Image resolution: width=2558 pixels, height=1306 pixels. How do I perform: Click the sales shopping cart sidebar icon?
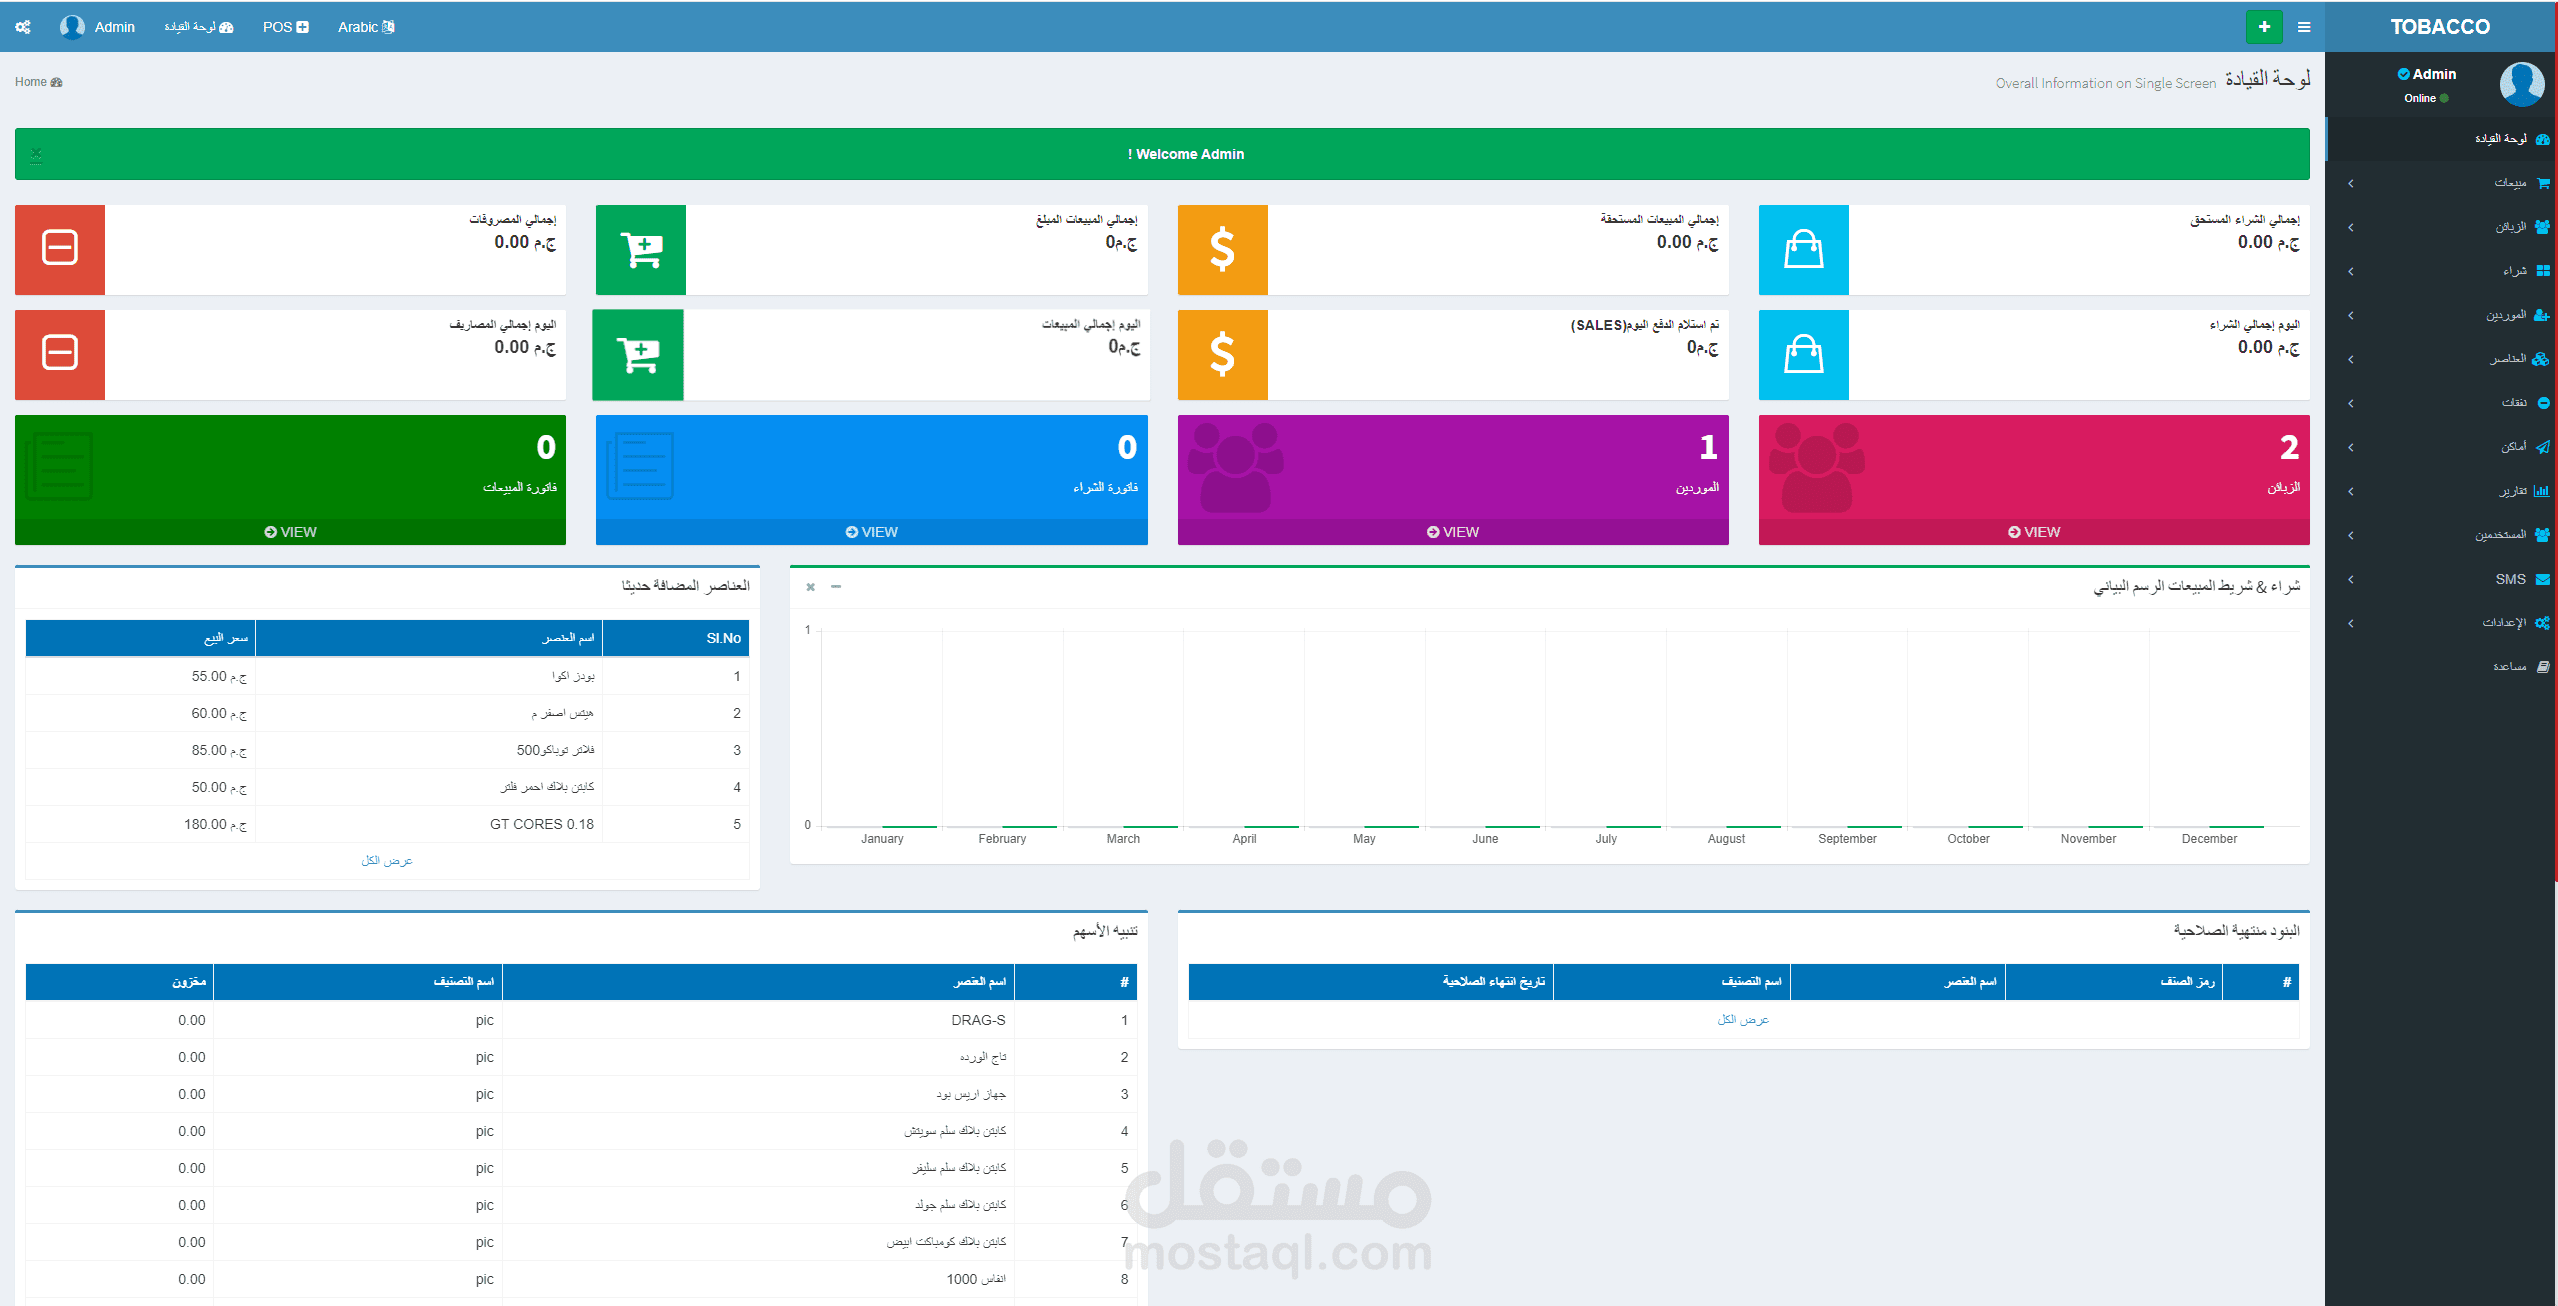point(2542,183)
